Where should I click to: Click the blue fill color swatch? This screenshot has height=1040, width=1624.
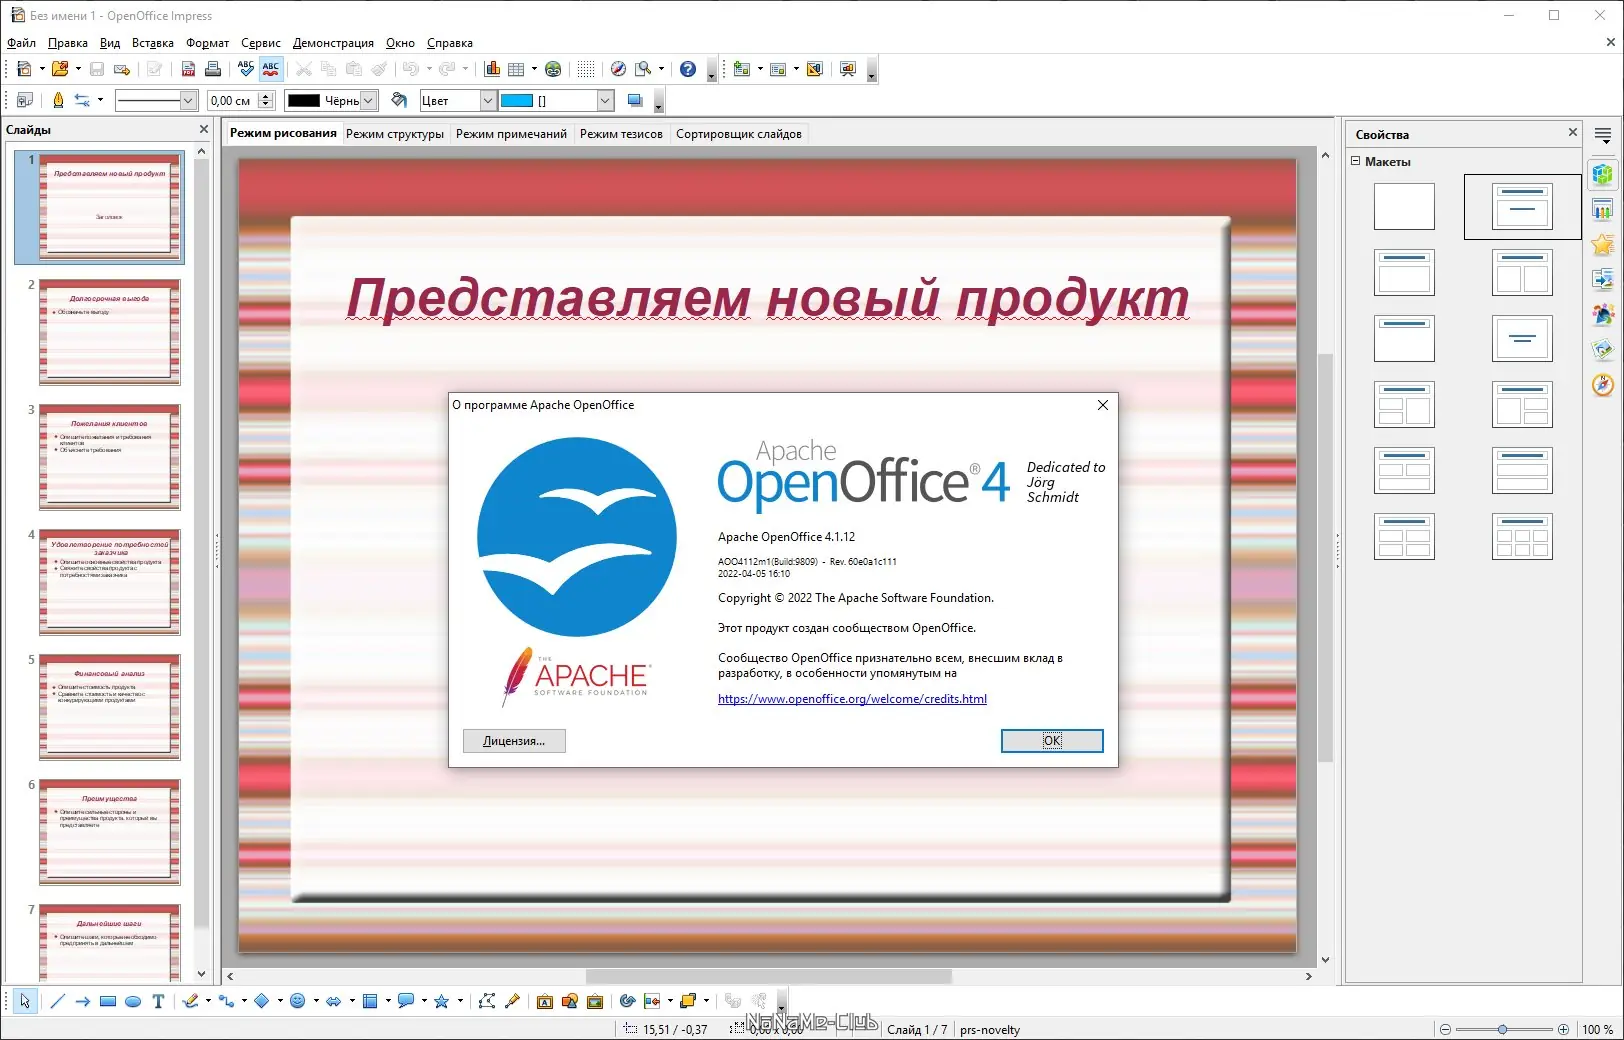(517, 100)
